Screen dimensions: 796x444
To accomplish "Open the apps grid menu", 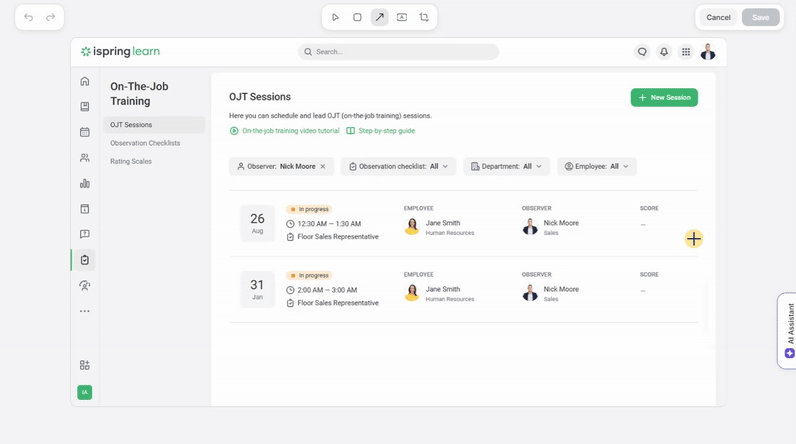I will (x=686, y=52).
